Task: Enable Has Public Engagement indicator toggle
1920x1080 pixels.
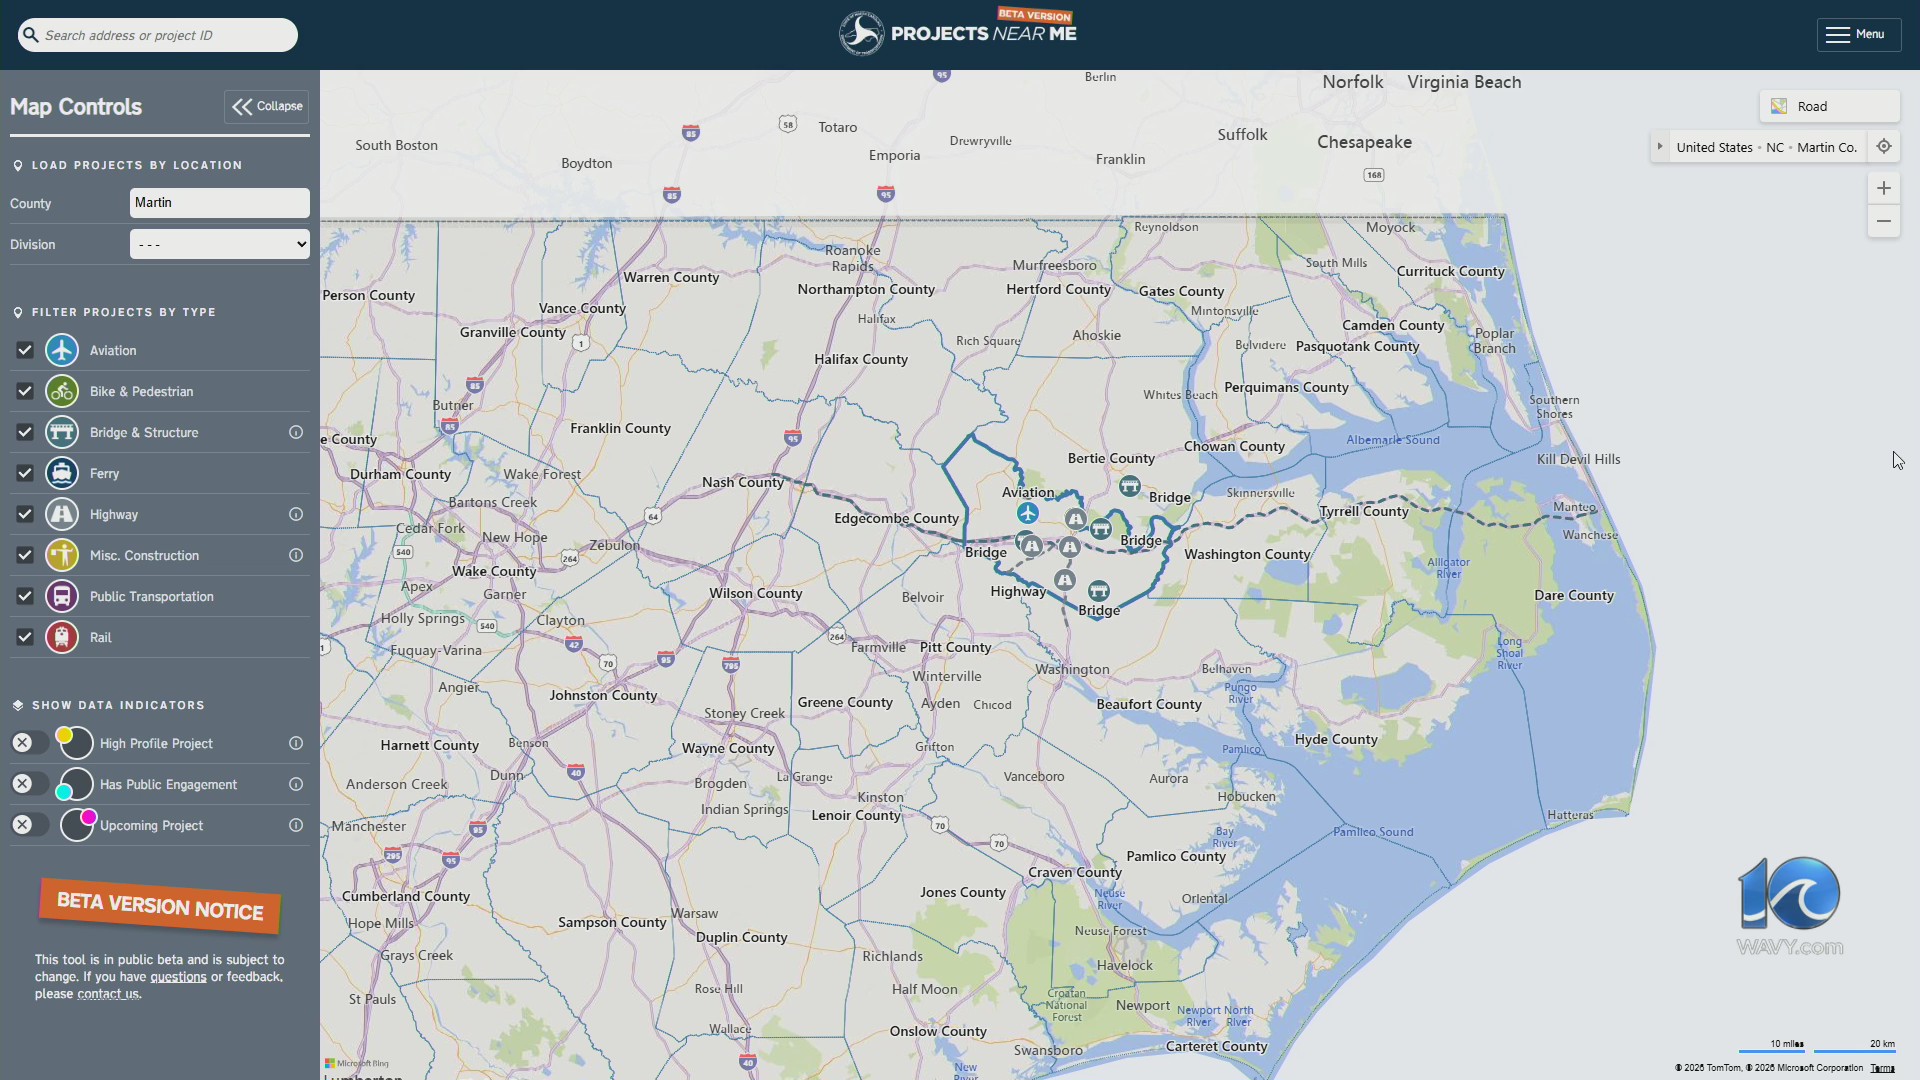Action: (30, 784)
